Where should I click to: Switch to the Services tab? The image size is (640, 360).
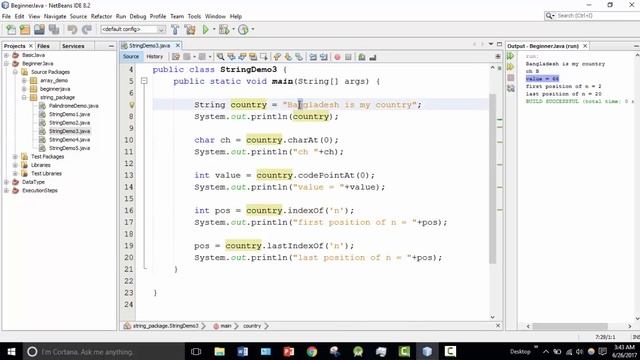click(x=73, y=46)
